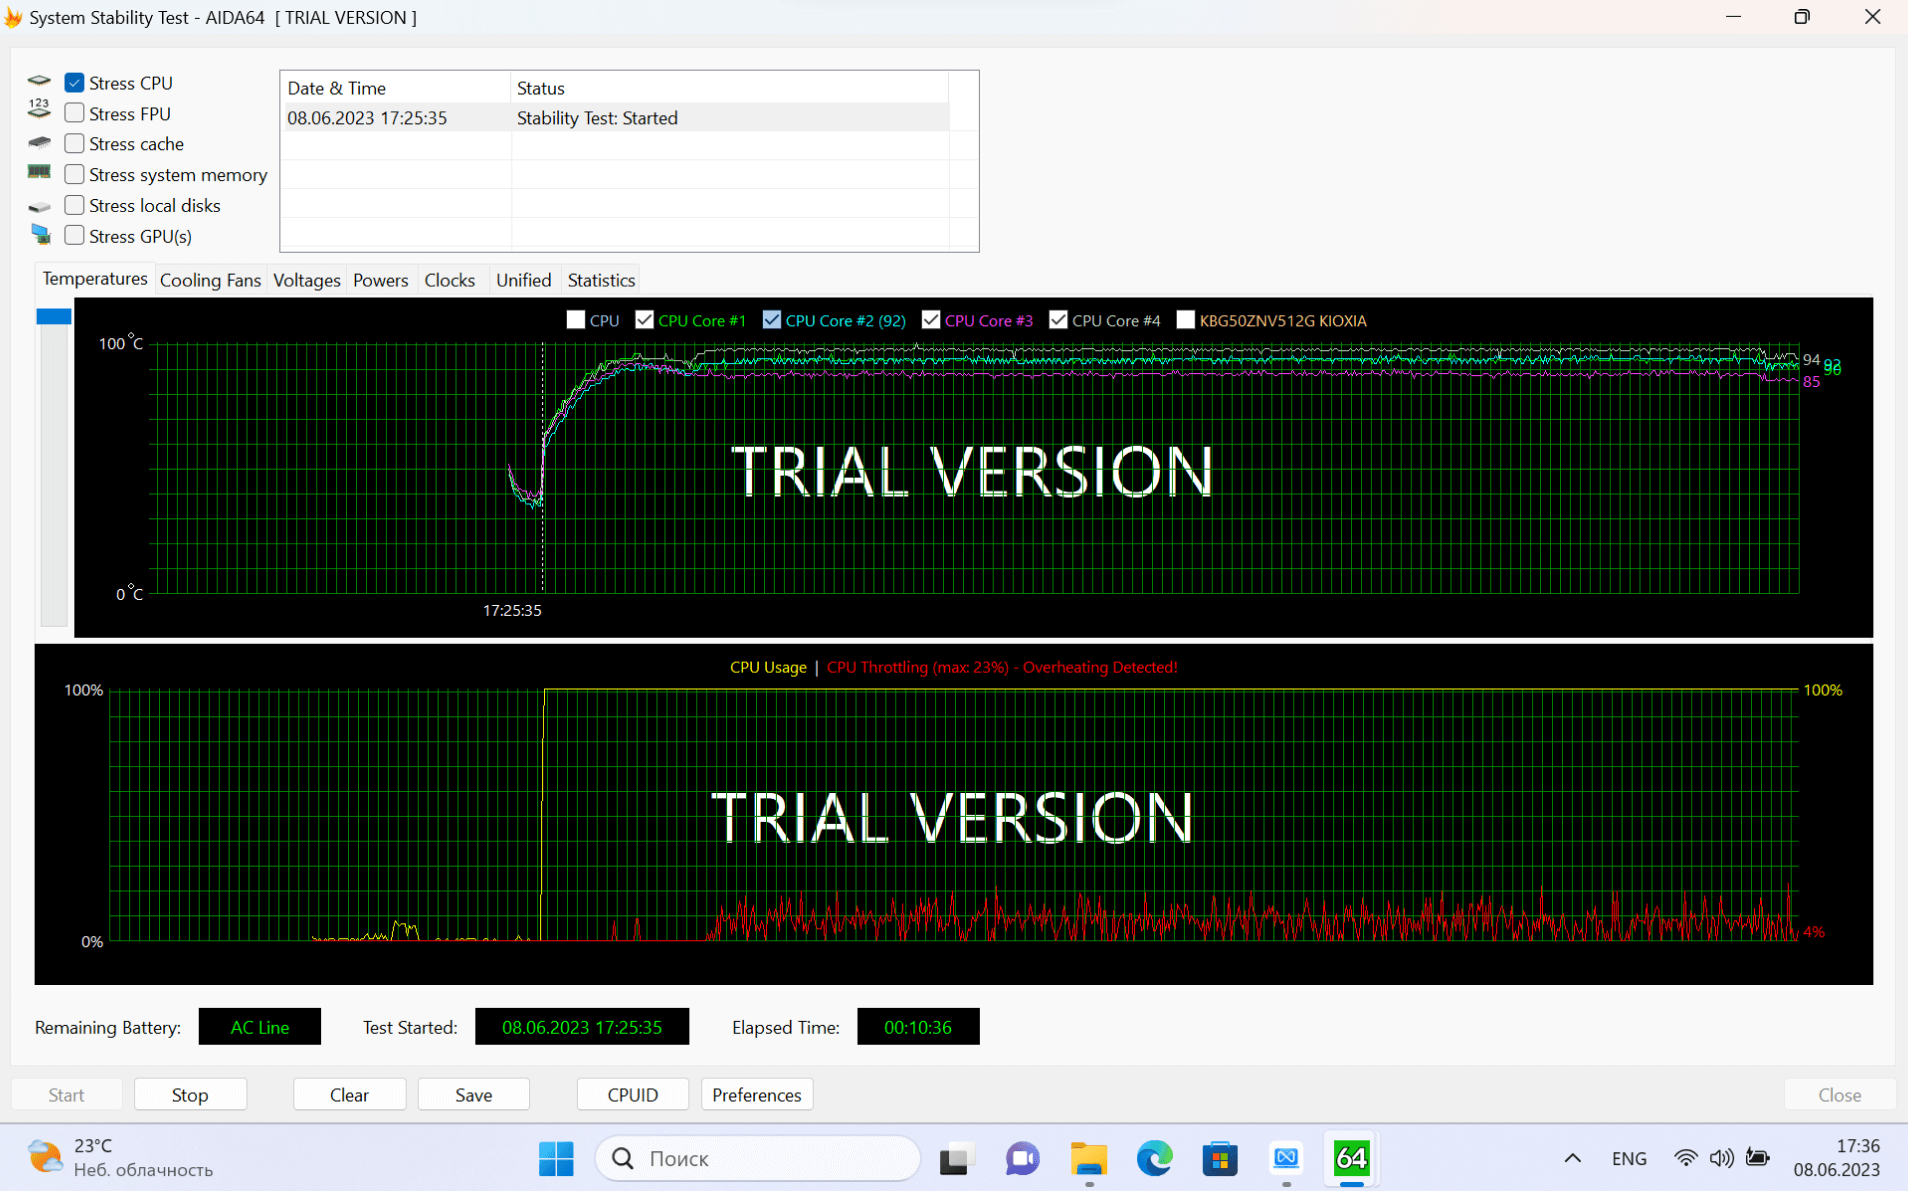Open the Statistics tab
The image size is (1908, 1191).
coord(601,280)
